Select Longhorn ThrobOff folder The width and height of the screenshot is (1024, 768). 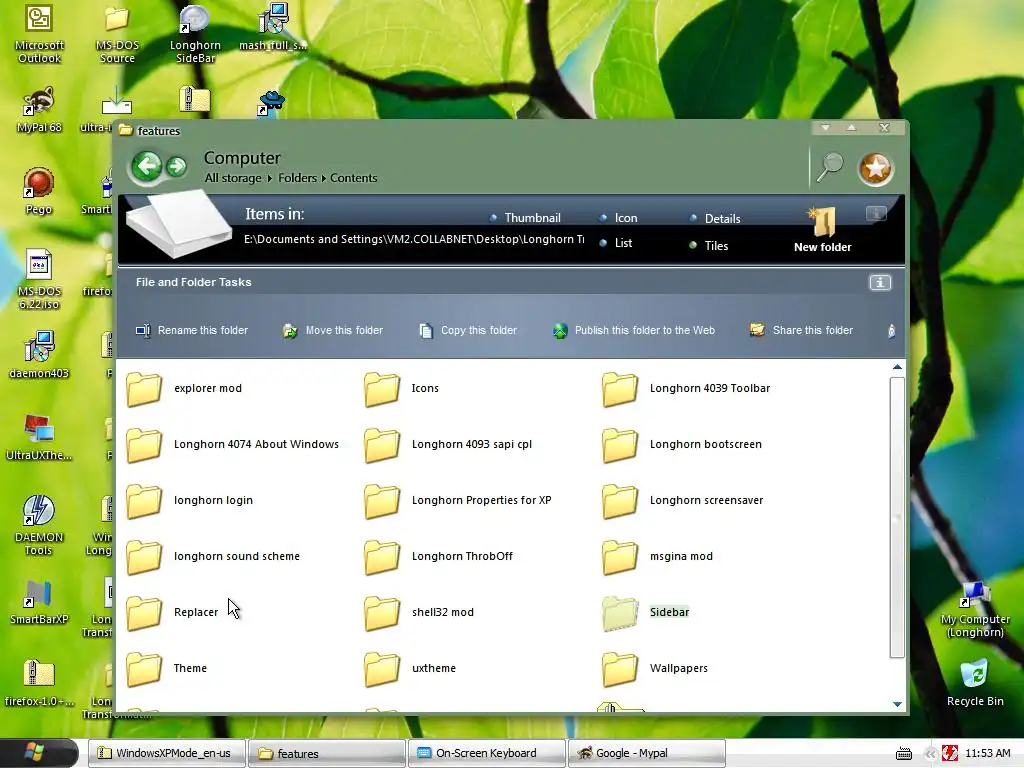click(x=438, y=557)
